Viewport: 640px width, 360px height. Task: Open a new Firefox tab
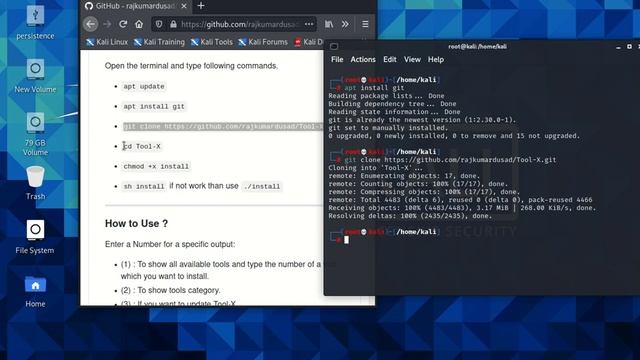[x=201, y=6]
